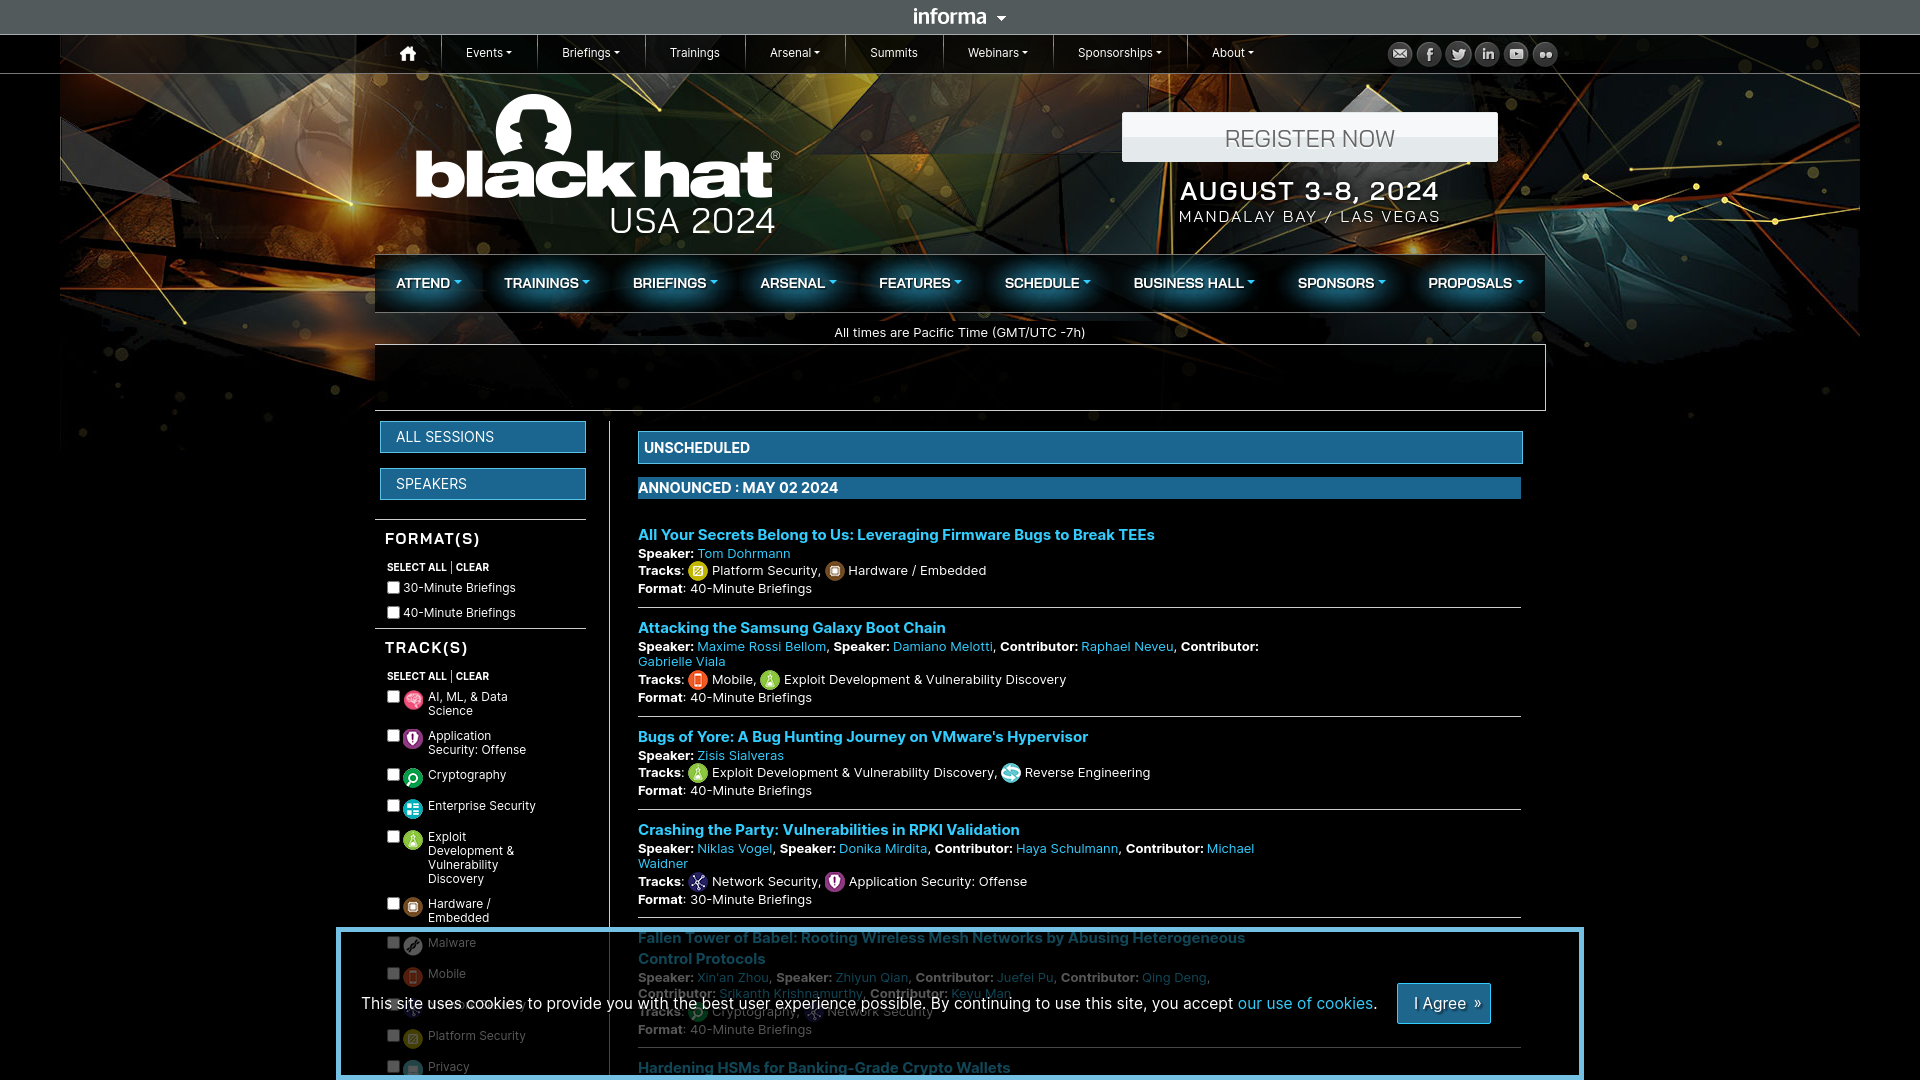Open the Sponsorships dropdown menu
1920x1080 pixels.
point(1120,53)
